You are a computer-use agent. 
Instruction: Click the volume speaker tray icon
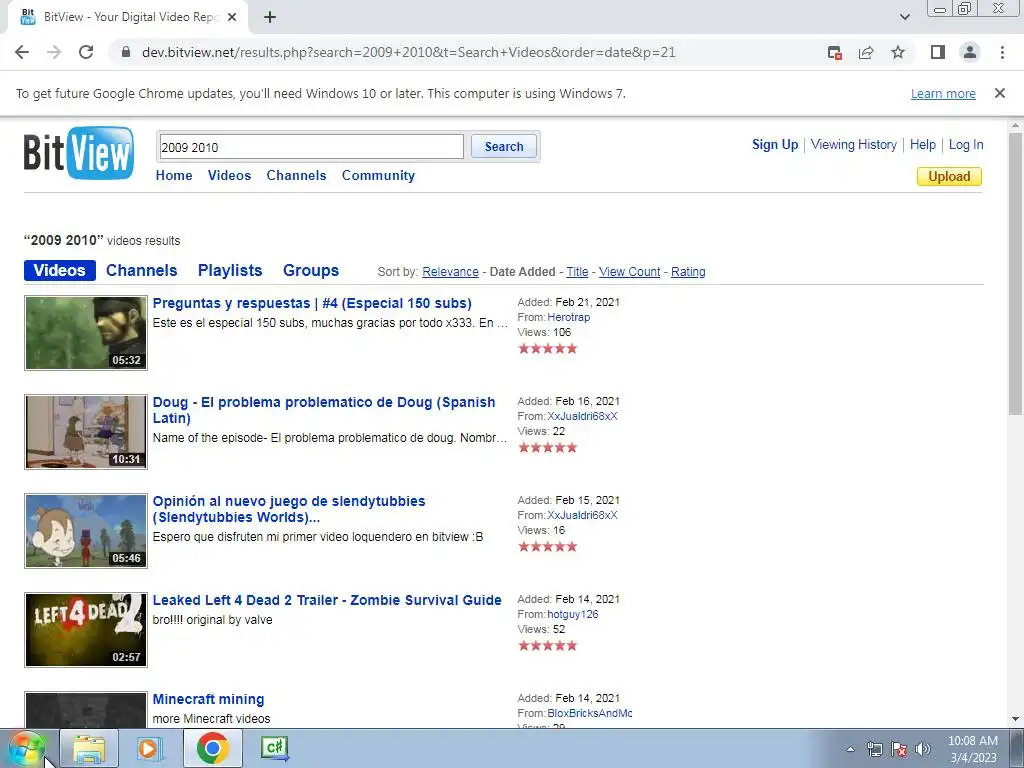click(x=923, y=749)
